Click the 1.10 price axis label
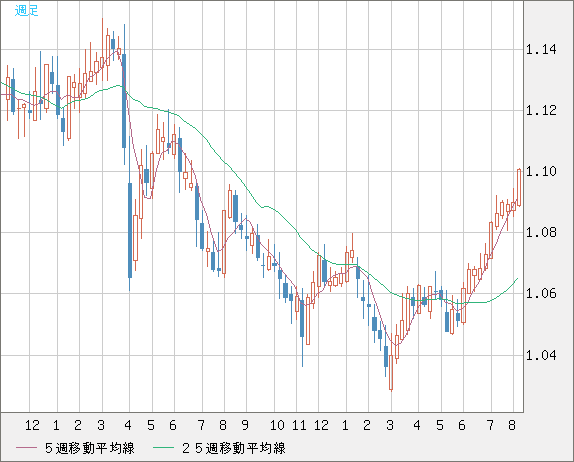Screen dimensions: 574x462 pos(541,171)
